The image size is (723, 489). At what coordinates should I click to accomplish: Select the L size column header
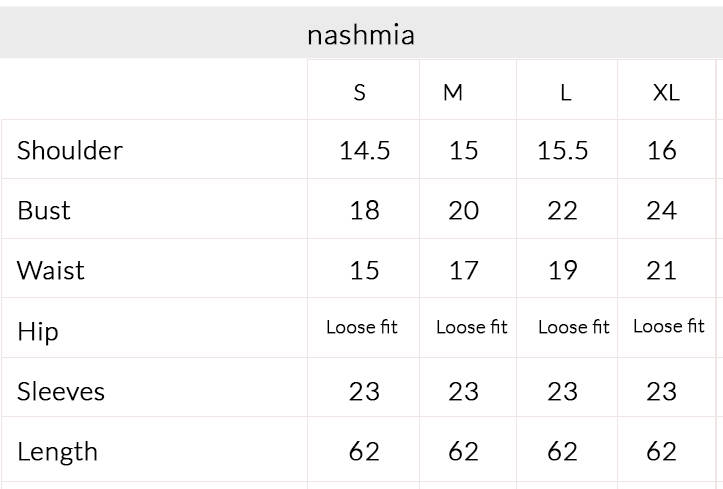[566, 93]
